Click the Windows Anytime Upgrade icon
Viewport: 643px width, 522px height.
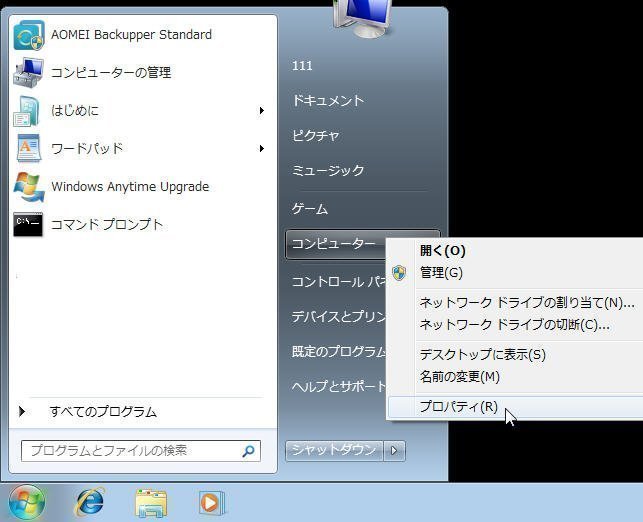click(29, 187)
